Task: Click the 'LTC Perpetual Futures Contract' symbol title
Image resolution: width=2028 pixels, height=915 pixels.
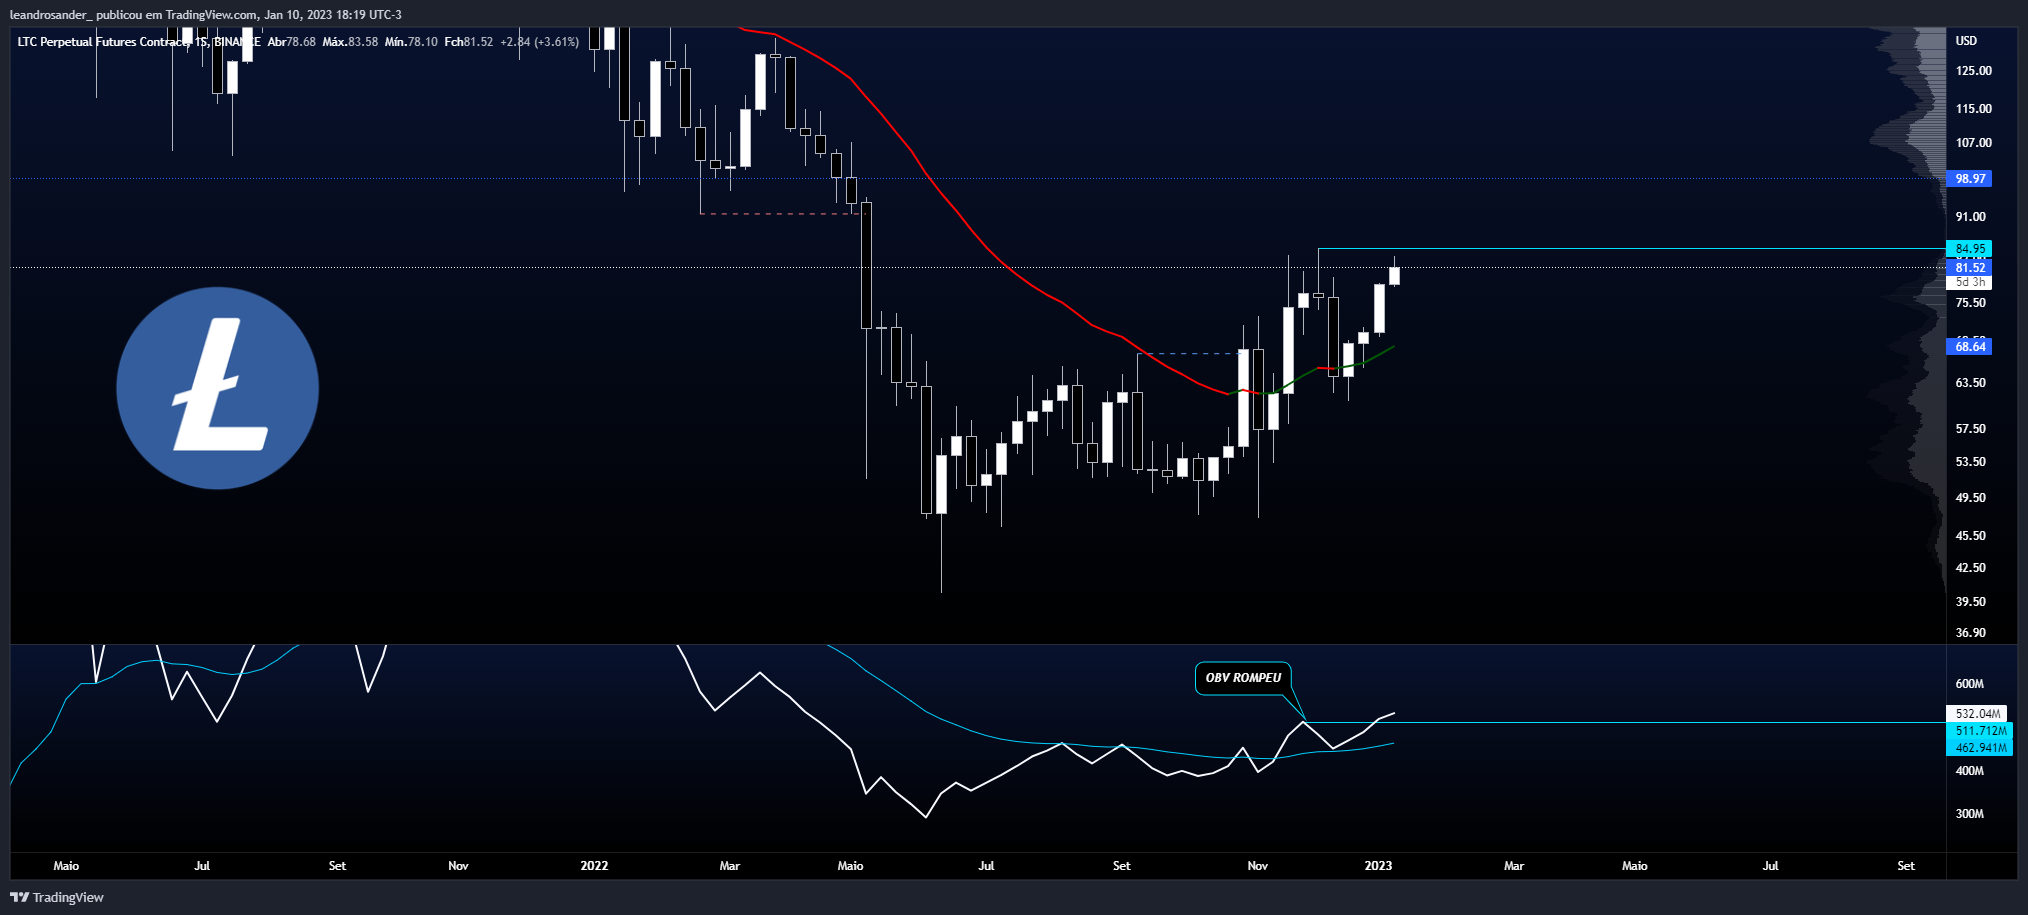Action: point(103,42)
